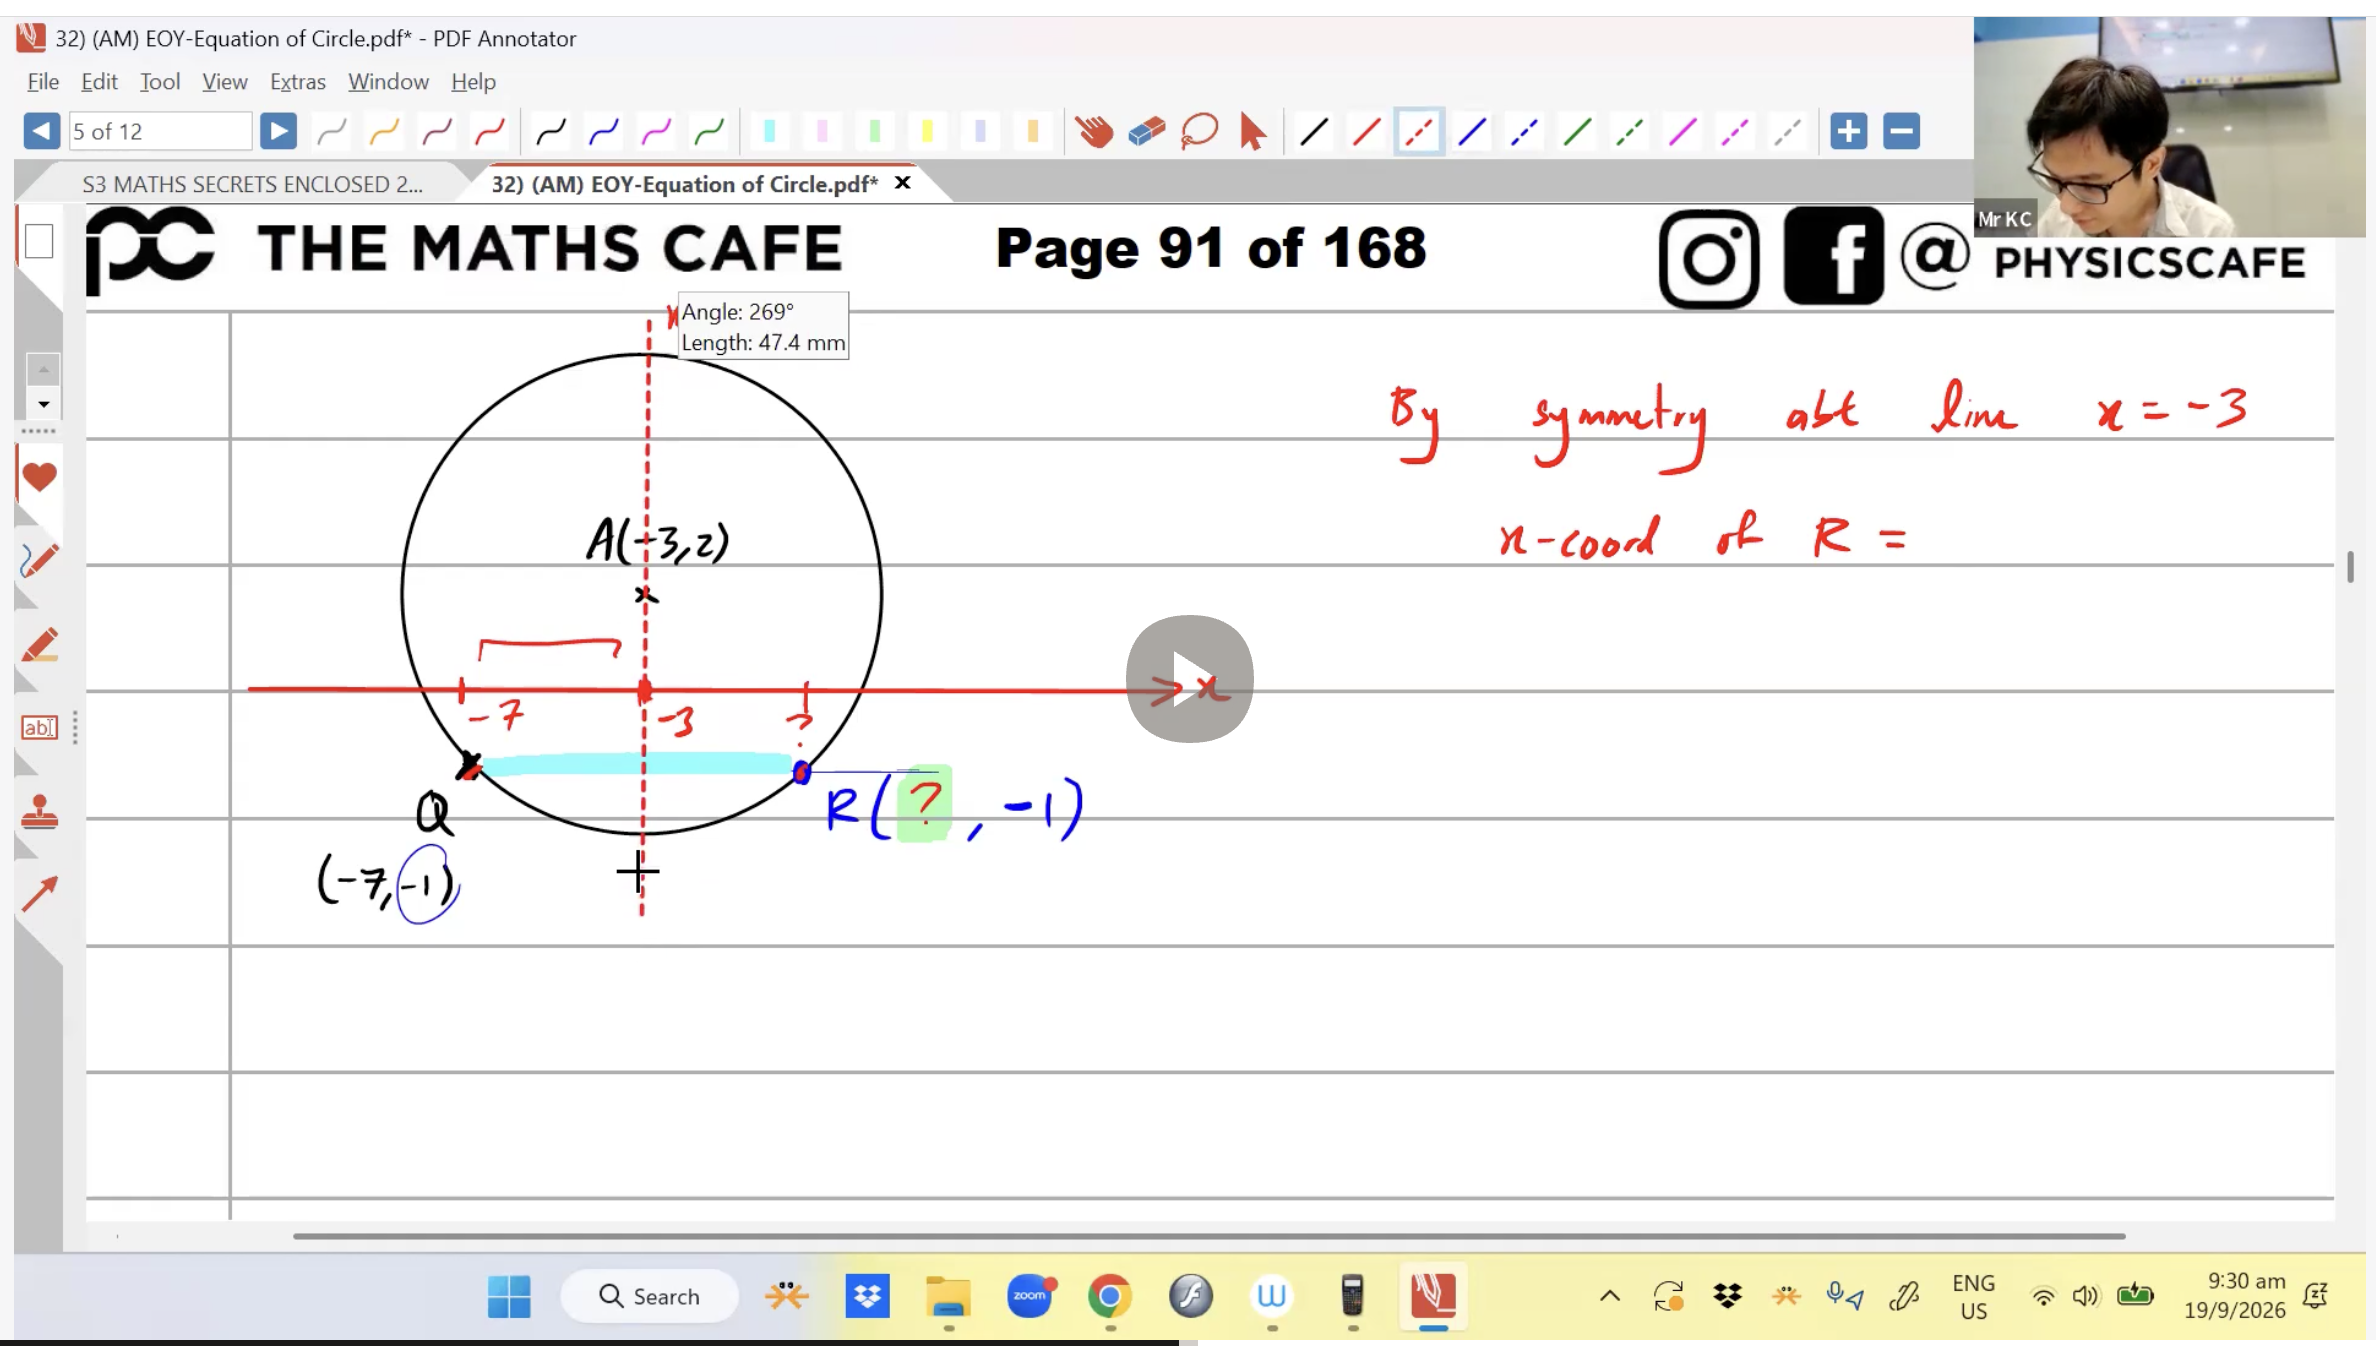Viewport: 2376px width, 1350px height.
Task: Select the Eraser tool
Action: [1147, 131]
